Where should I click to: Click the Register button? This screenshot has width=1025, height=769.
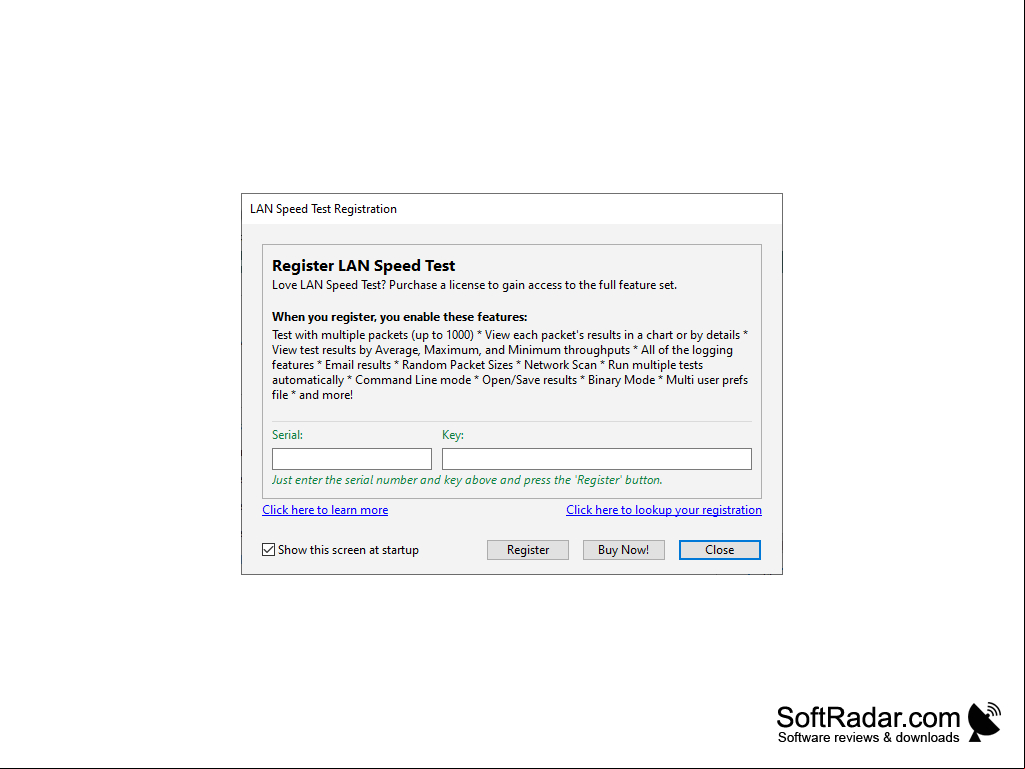tap(528, 550)
